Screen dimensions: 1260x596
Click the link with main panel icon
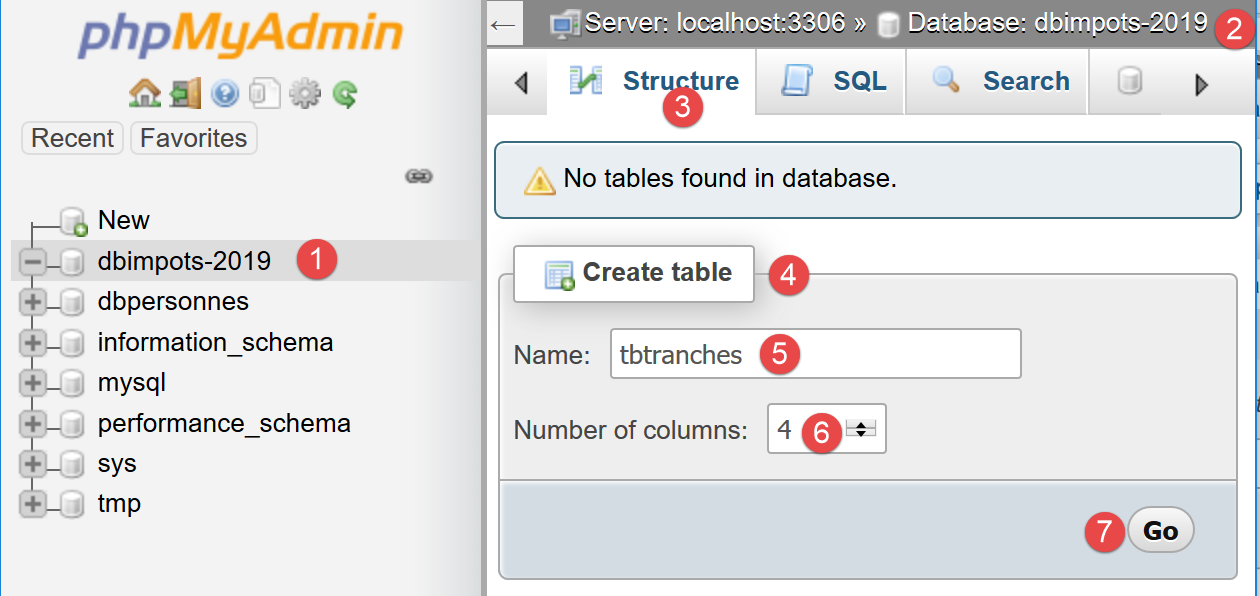[x=418, y=176]
